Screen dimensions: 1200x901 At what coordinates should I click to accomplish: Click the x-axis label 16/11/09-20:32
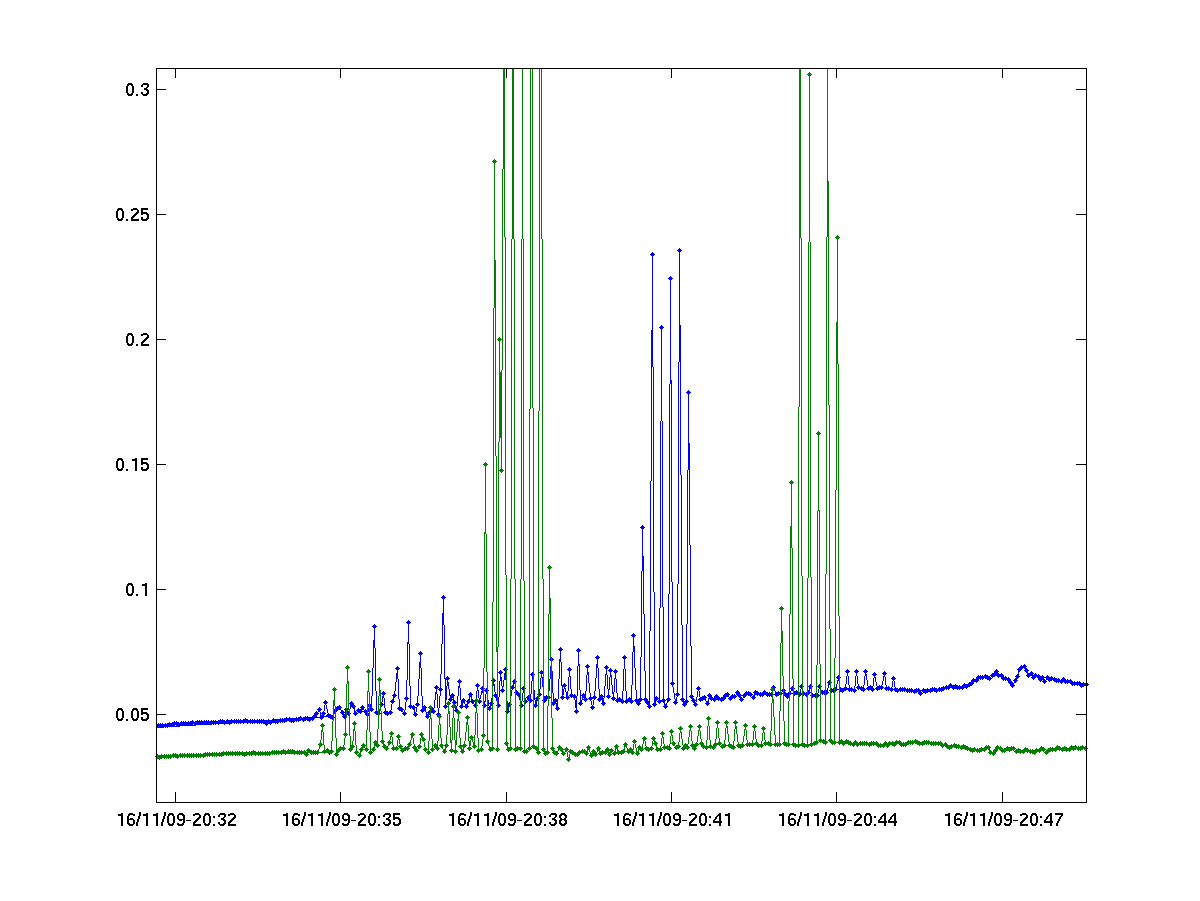176,820
